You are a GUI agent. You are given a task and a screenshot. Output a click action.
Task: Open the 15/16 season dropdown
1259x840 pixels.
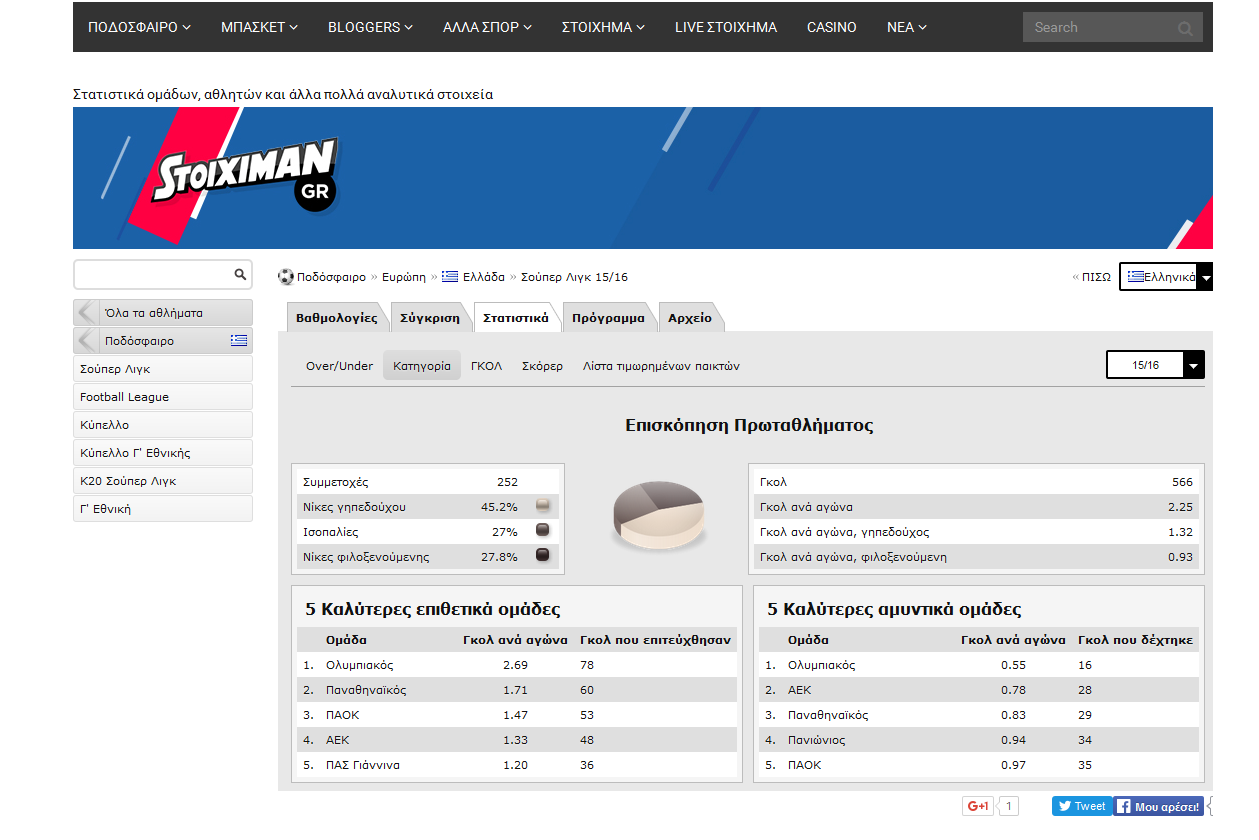click(x=1192, y=364)
